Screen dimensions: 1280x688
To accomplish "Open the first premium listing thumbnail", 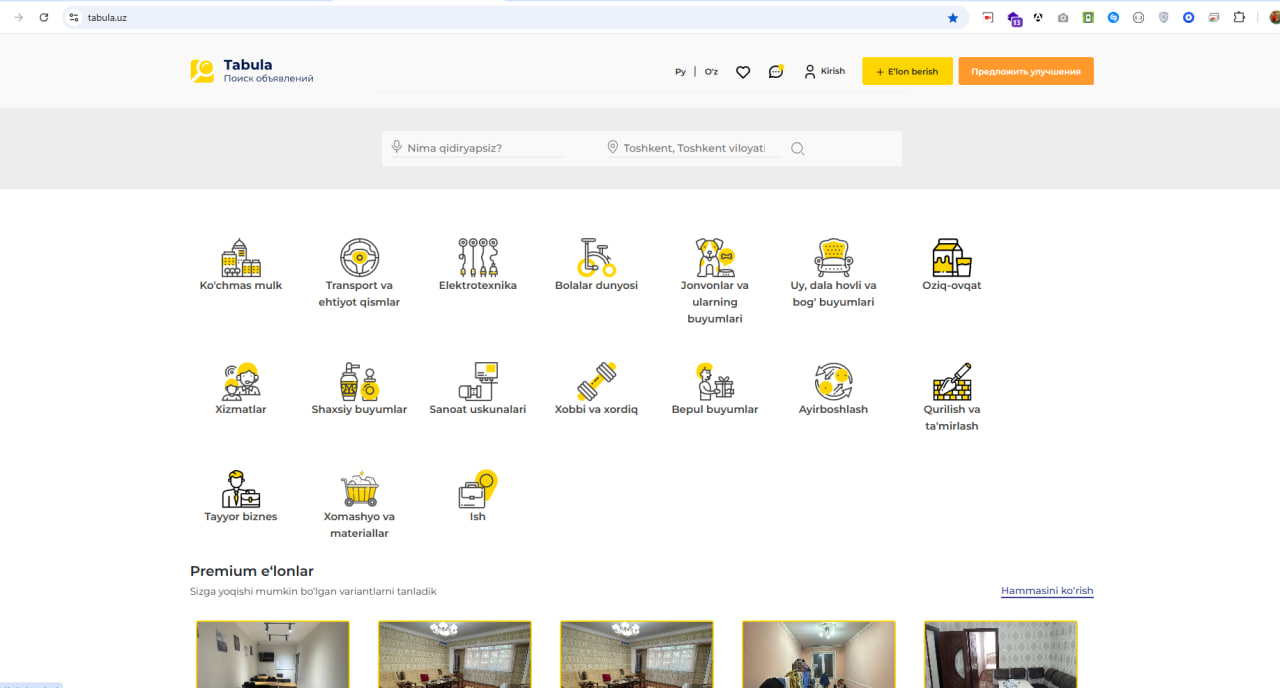I will 273,654.
